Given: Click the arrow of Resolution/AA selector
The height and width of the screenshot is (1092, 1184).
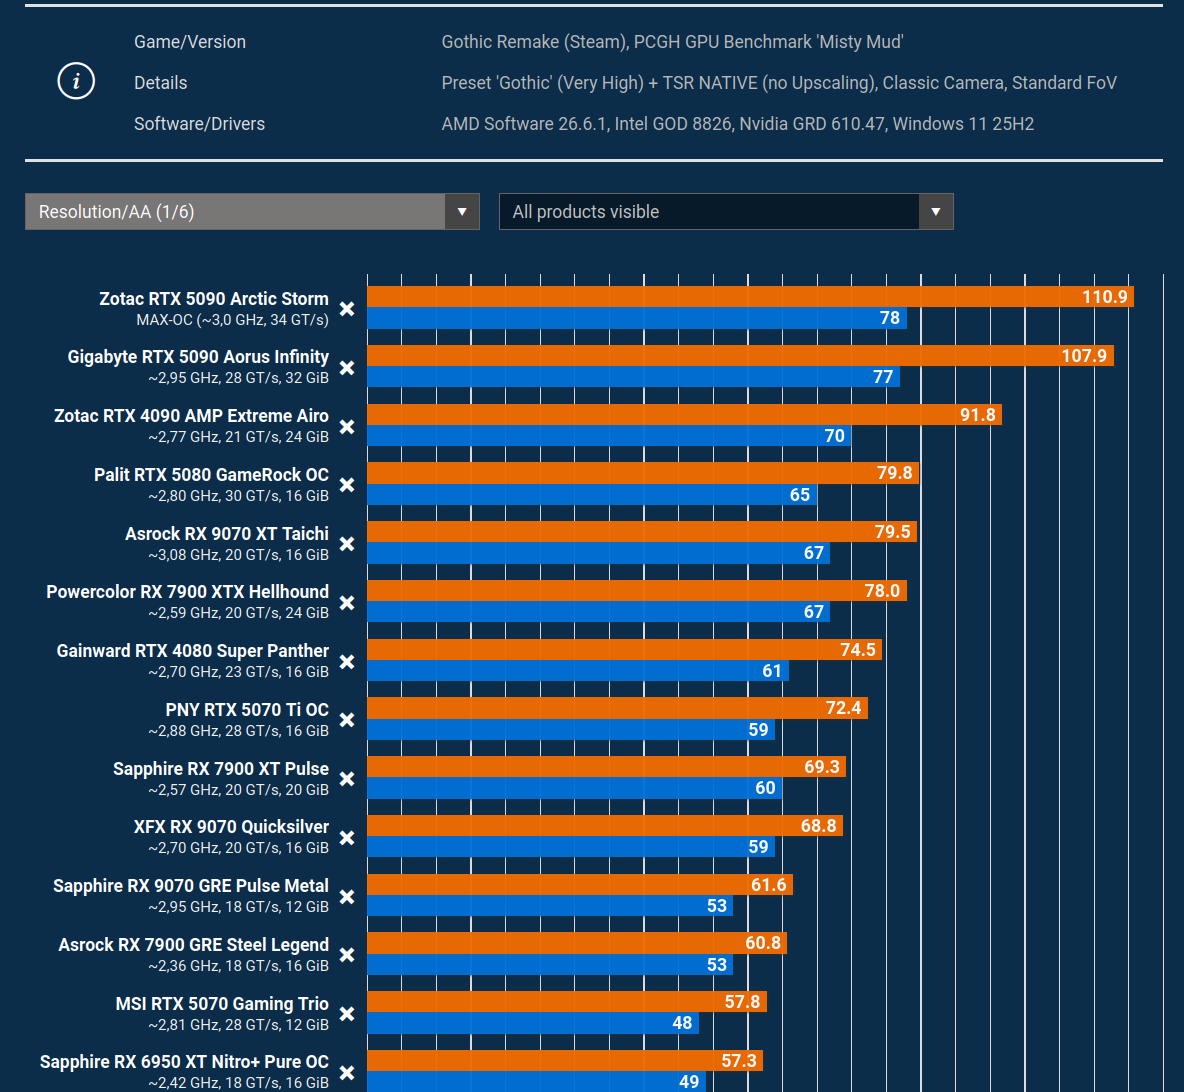Looking at the screenshot, I should tap(462, 211).
